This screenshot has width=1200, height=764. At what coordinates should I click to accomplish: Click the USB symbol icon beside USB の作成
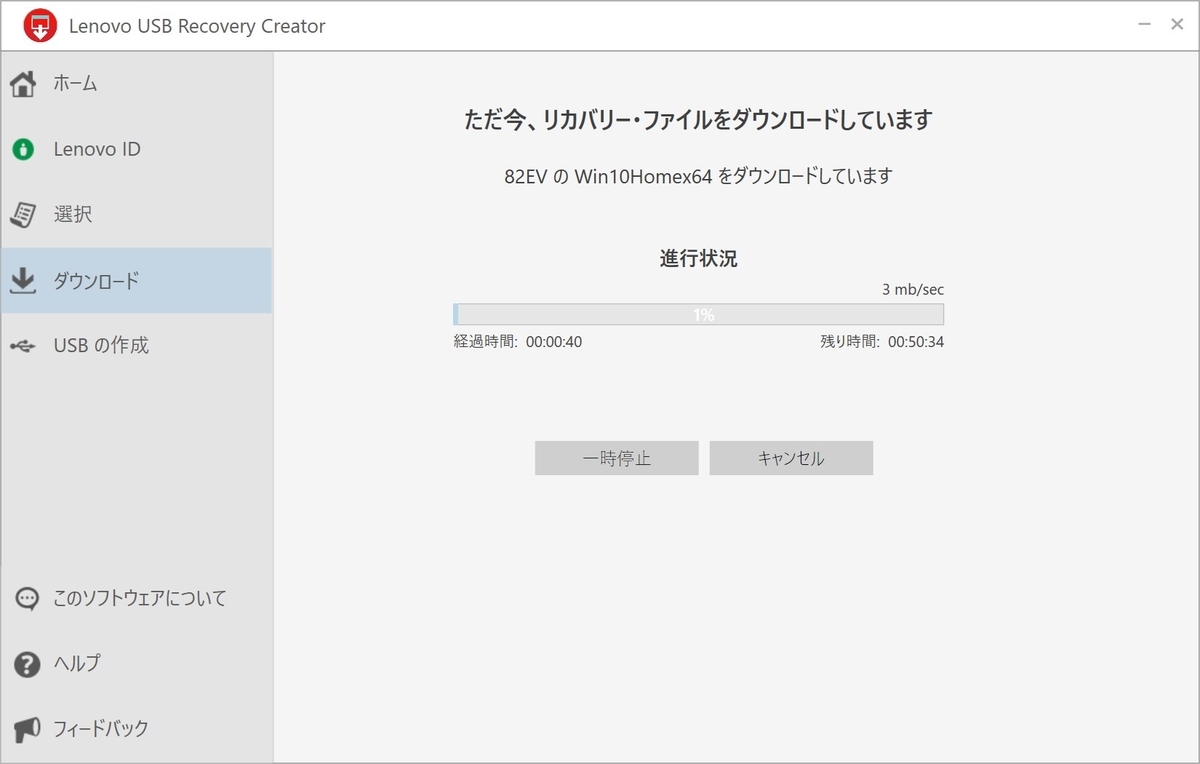coord(23,346)
